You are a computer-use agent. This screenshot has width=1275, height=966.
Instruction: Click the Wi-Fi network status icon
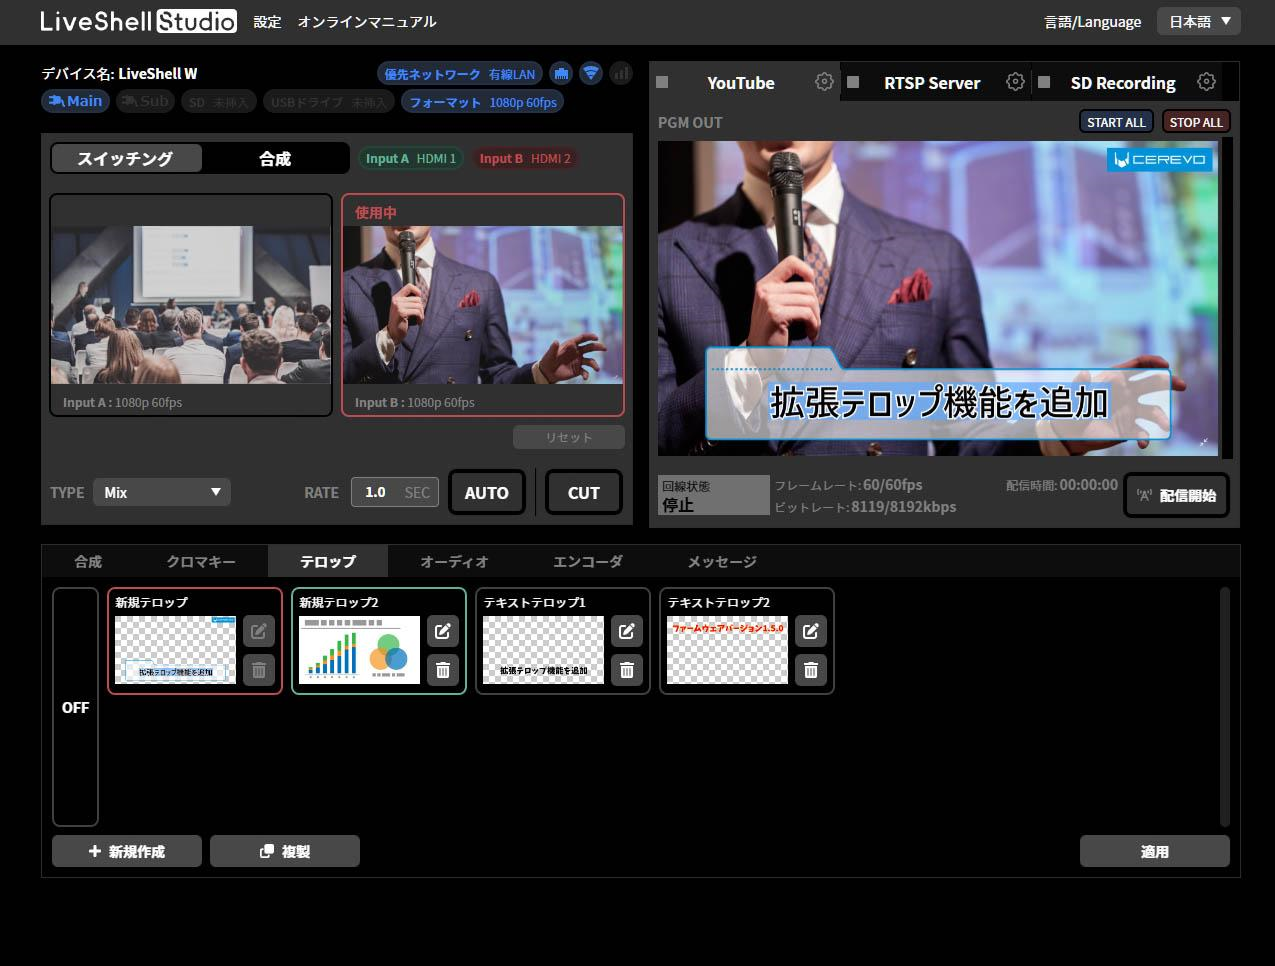pos(591,73)
